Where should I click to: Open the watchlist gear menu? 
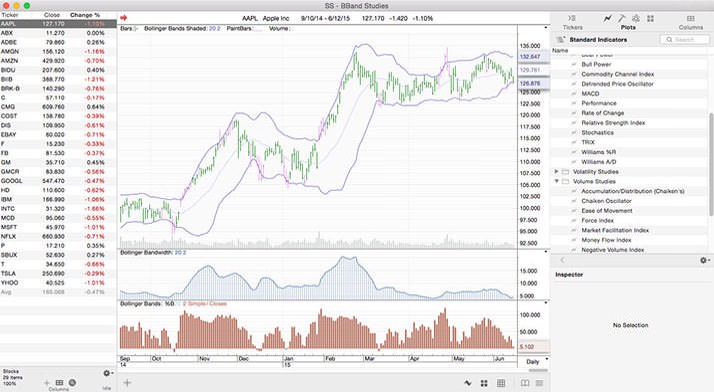[107, 373]
